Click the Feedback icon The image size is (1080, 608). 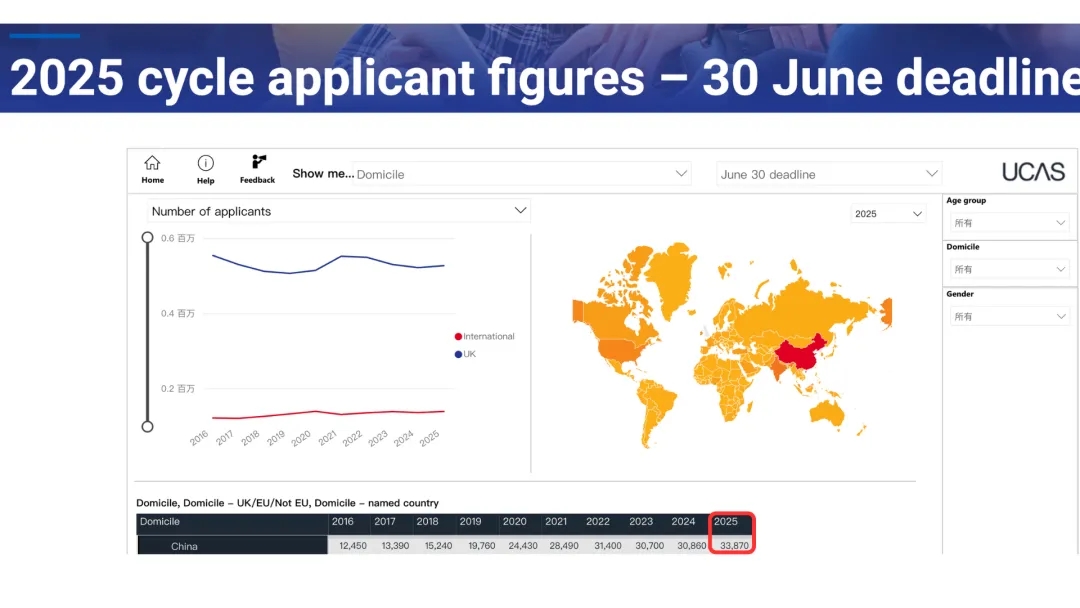click(x=258, y=162)
